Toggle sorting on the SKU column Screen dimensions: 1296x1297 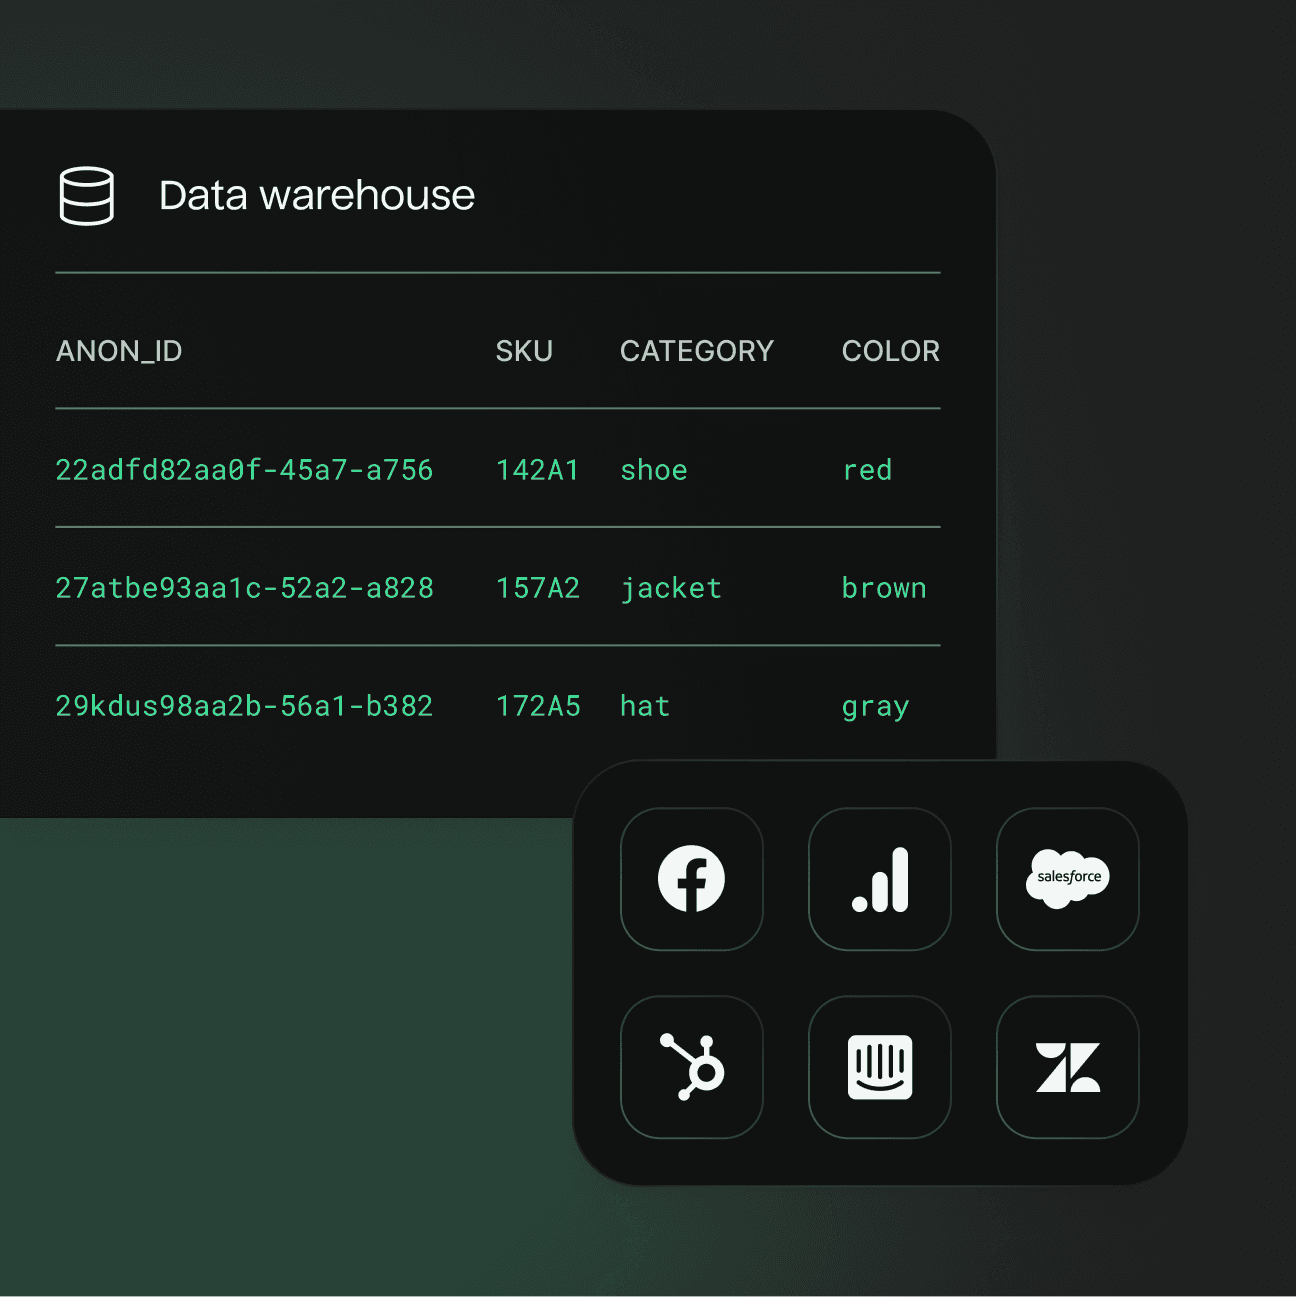pos(525,351)
